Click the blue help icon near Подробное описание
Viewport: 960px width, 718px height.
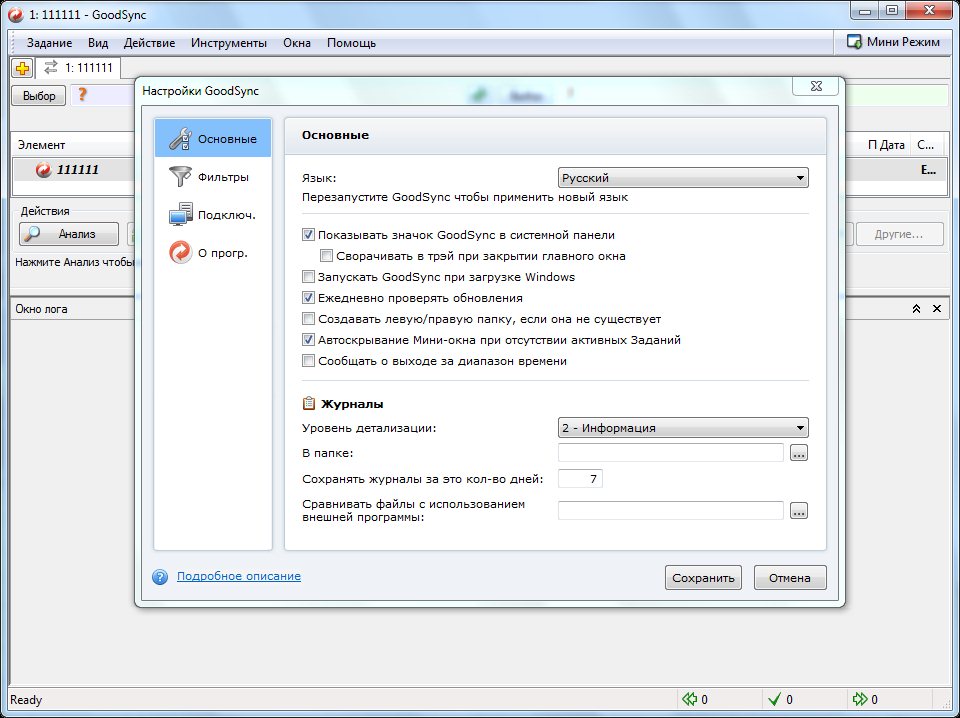click(160, 577)
